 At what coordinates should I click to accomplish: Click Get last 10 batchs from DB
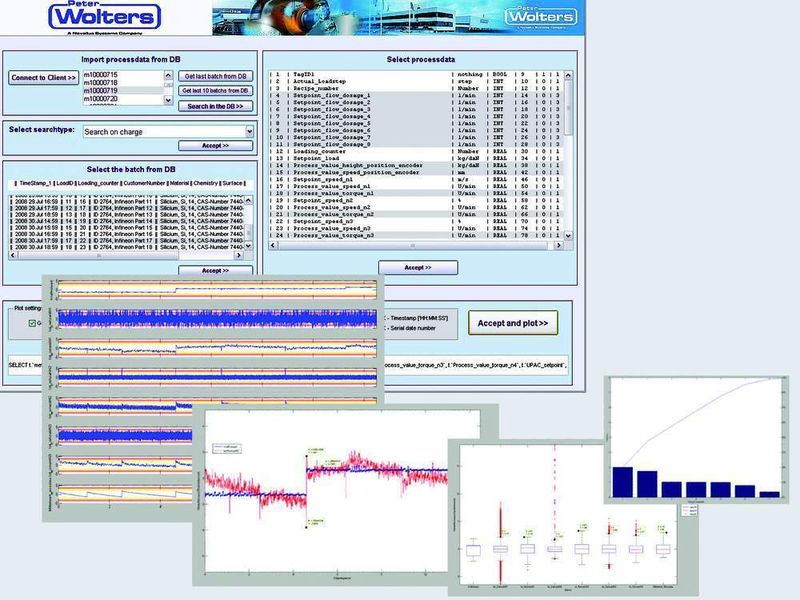(x=215, y=90)
